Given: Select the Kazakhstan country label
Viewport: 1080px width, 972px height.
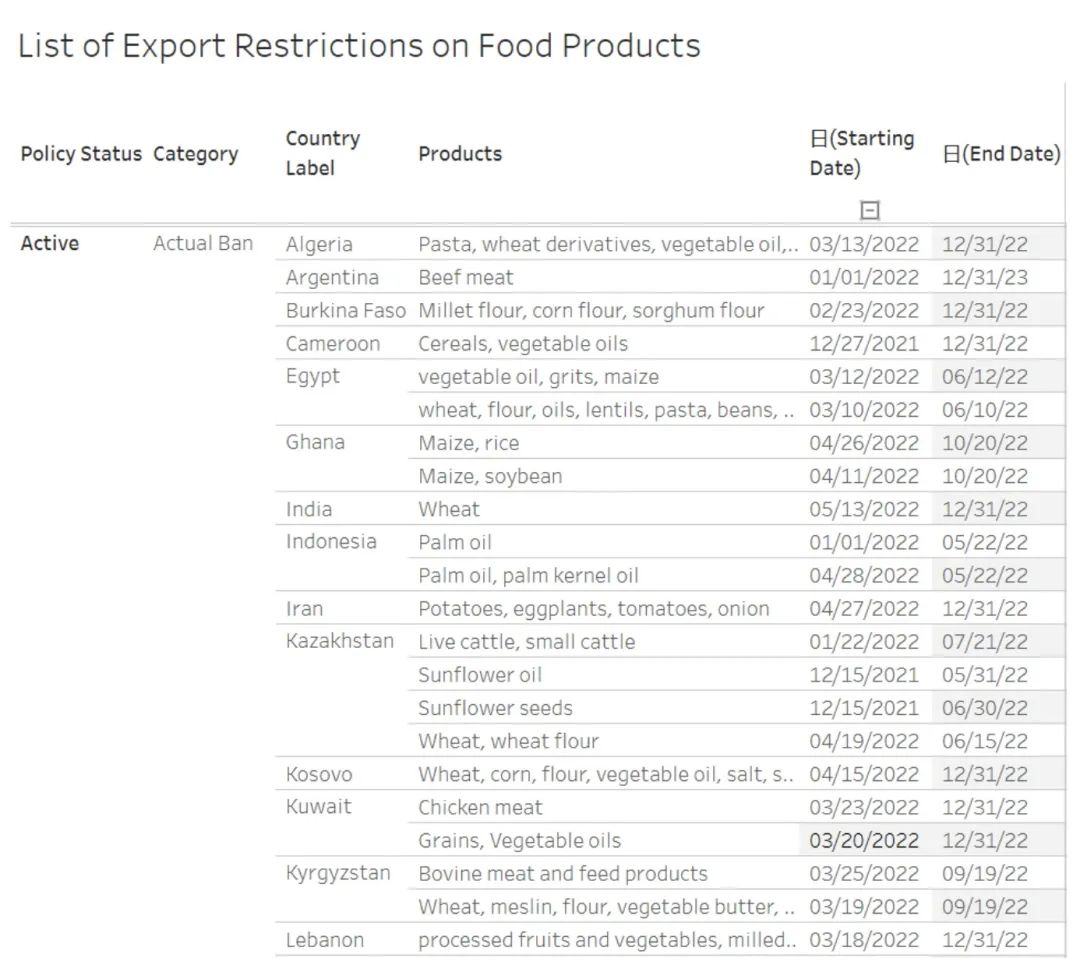Looking at the screenshot, I should [x=340, y=641].
